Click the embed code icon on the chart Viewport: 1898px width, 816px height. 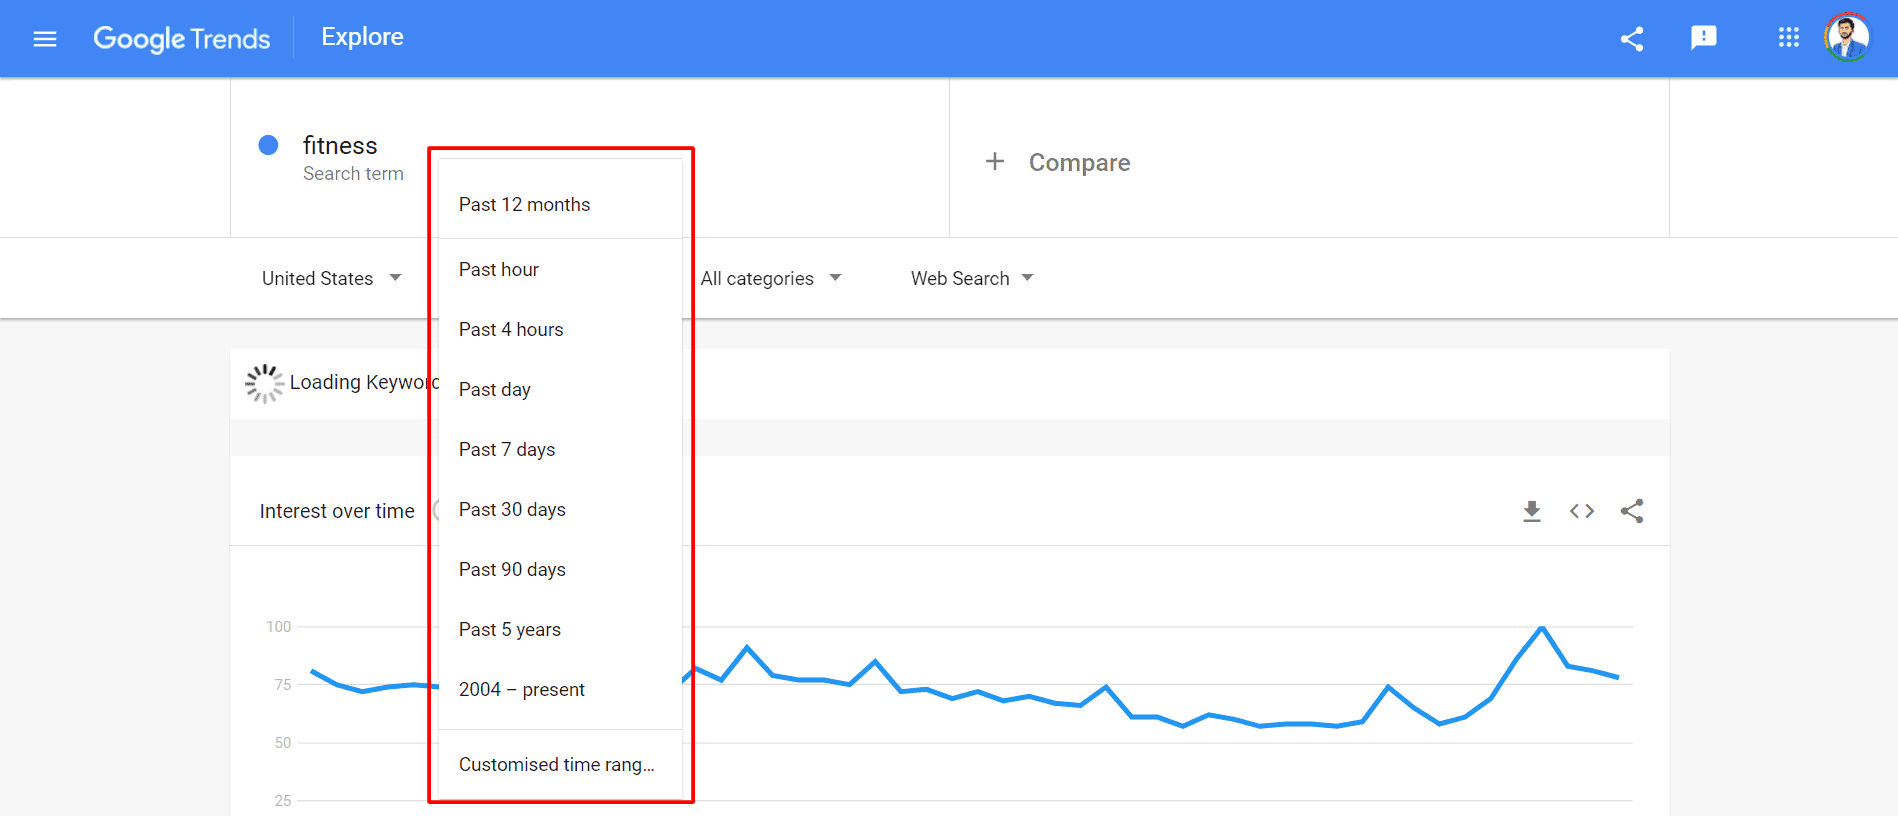pos(1582,510)
